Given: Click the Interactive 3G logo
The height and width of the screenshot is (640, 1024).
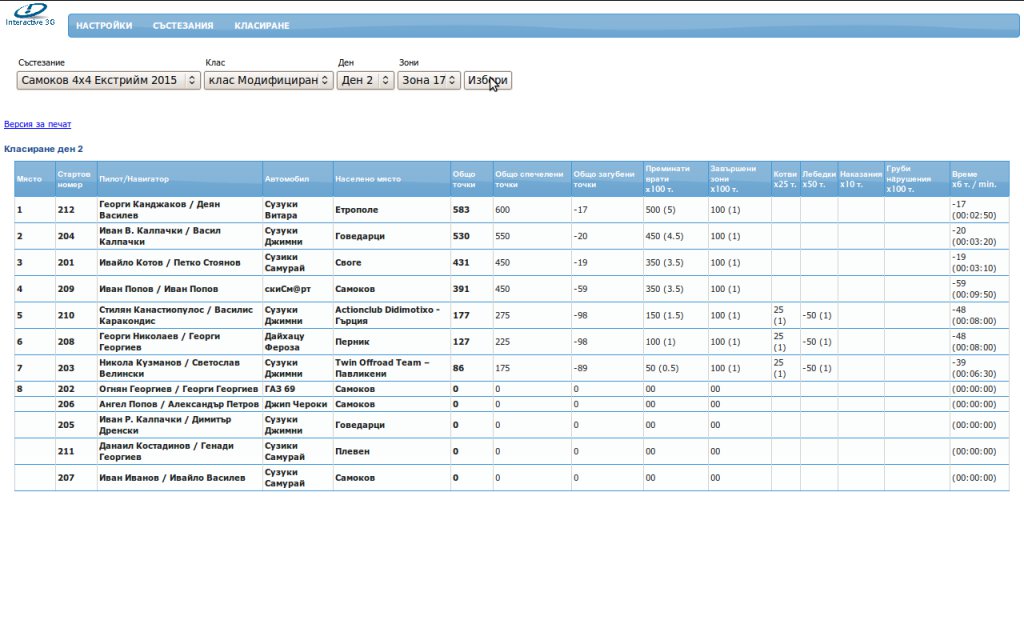Looking at the screenshot, I should click(x=30, y=14).
